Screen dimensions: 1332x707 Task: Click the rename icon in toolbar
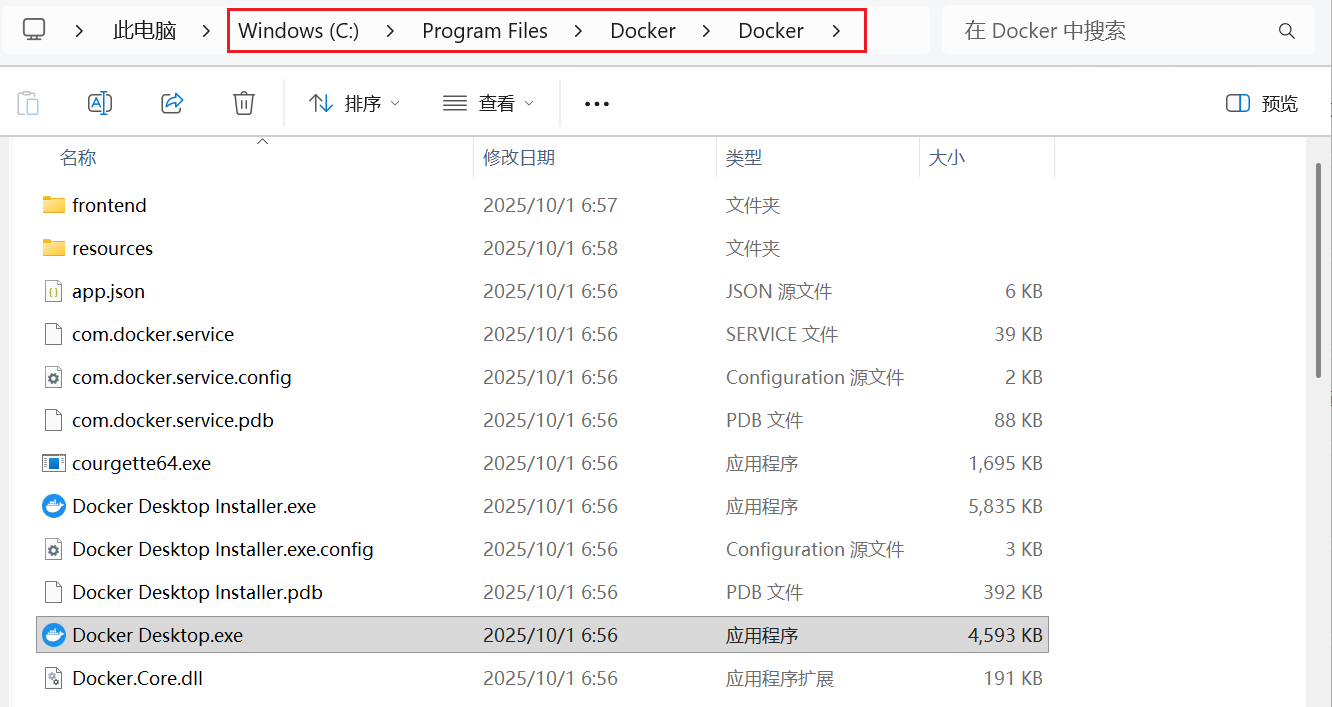(100, 103)
